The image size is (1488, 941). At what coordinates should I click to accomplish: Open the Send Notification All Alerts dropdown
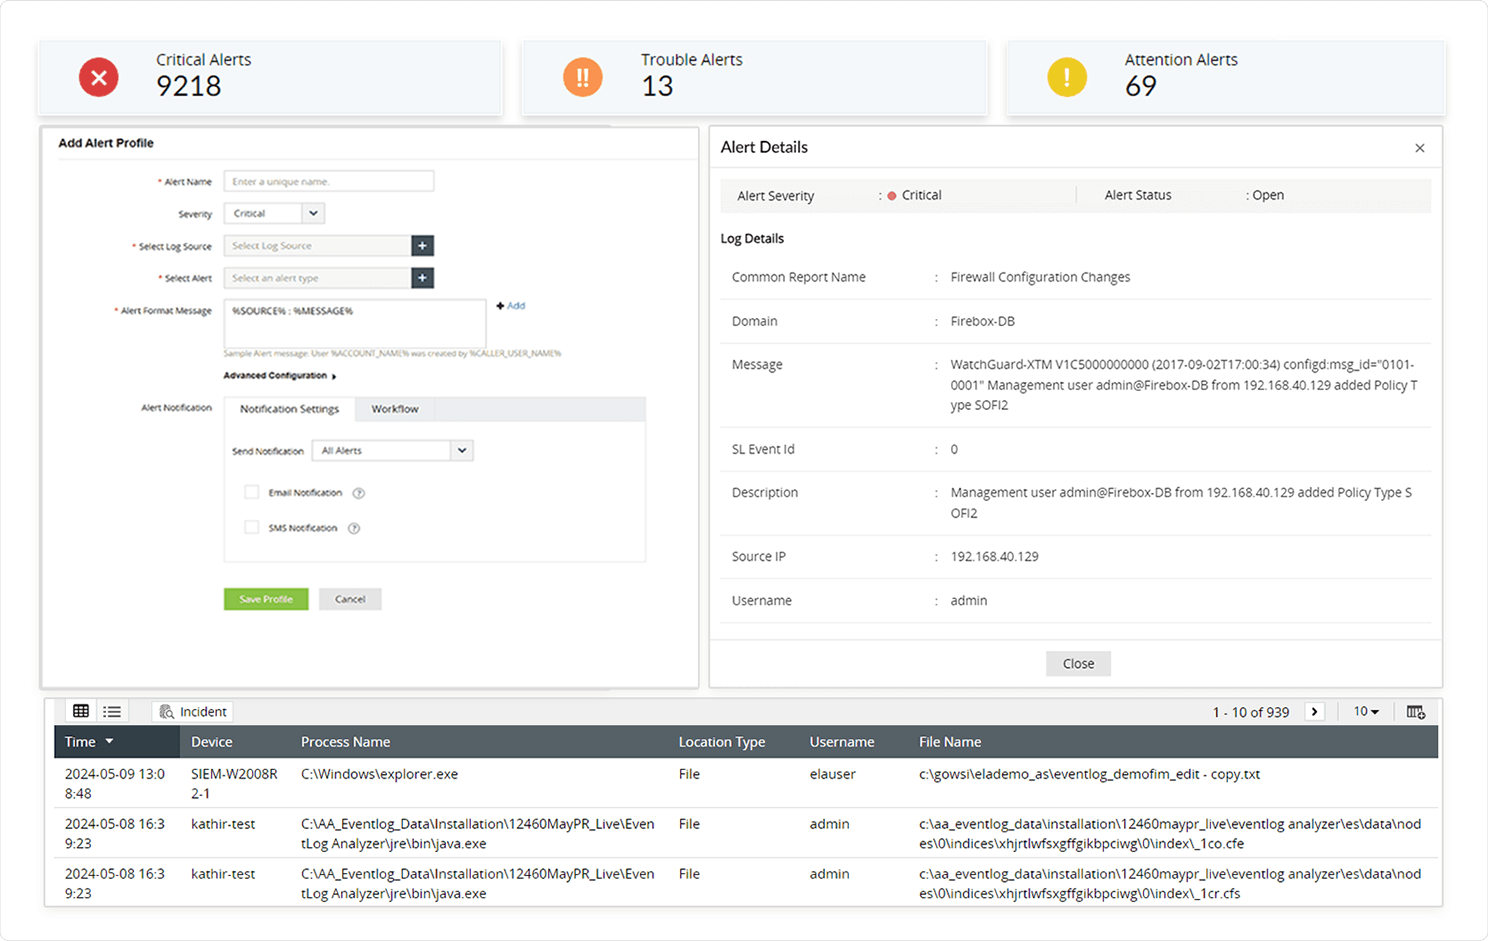click(461, 450)
